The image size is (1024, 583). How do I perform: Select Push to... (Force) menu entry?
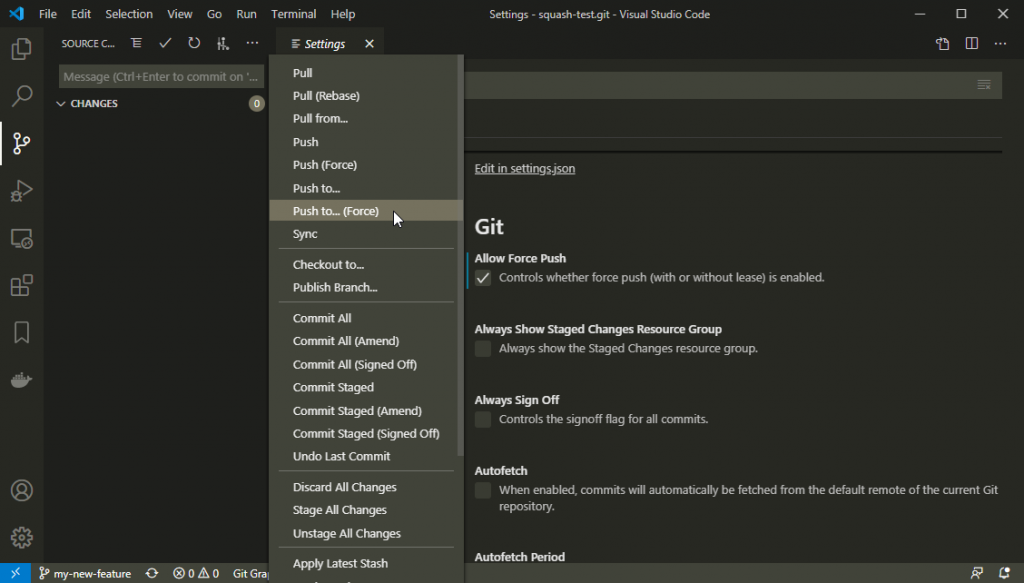click(366, 211)
